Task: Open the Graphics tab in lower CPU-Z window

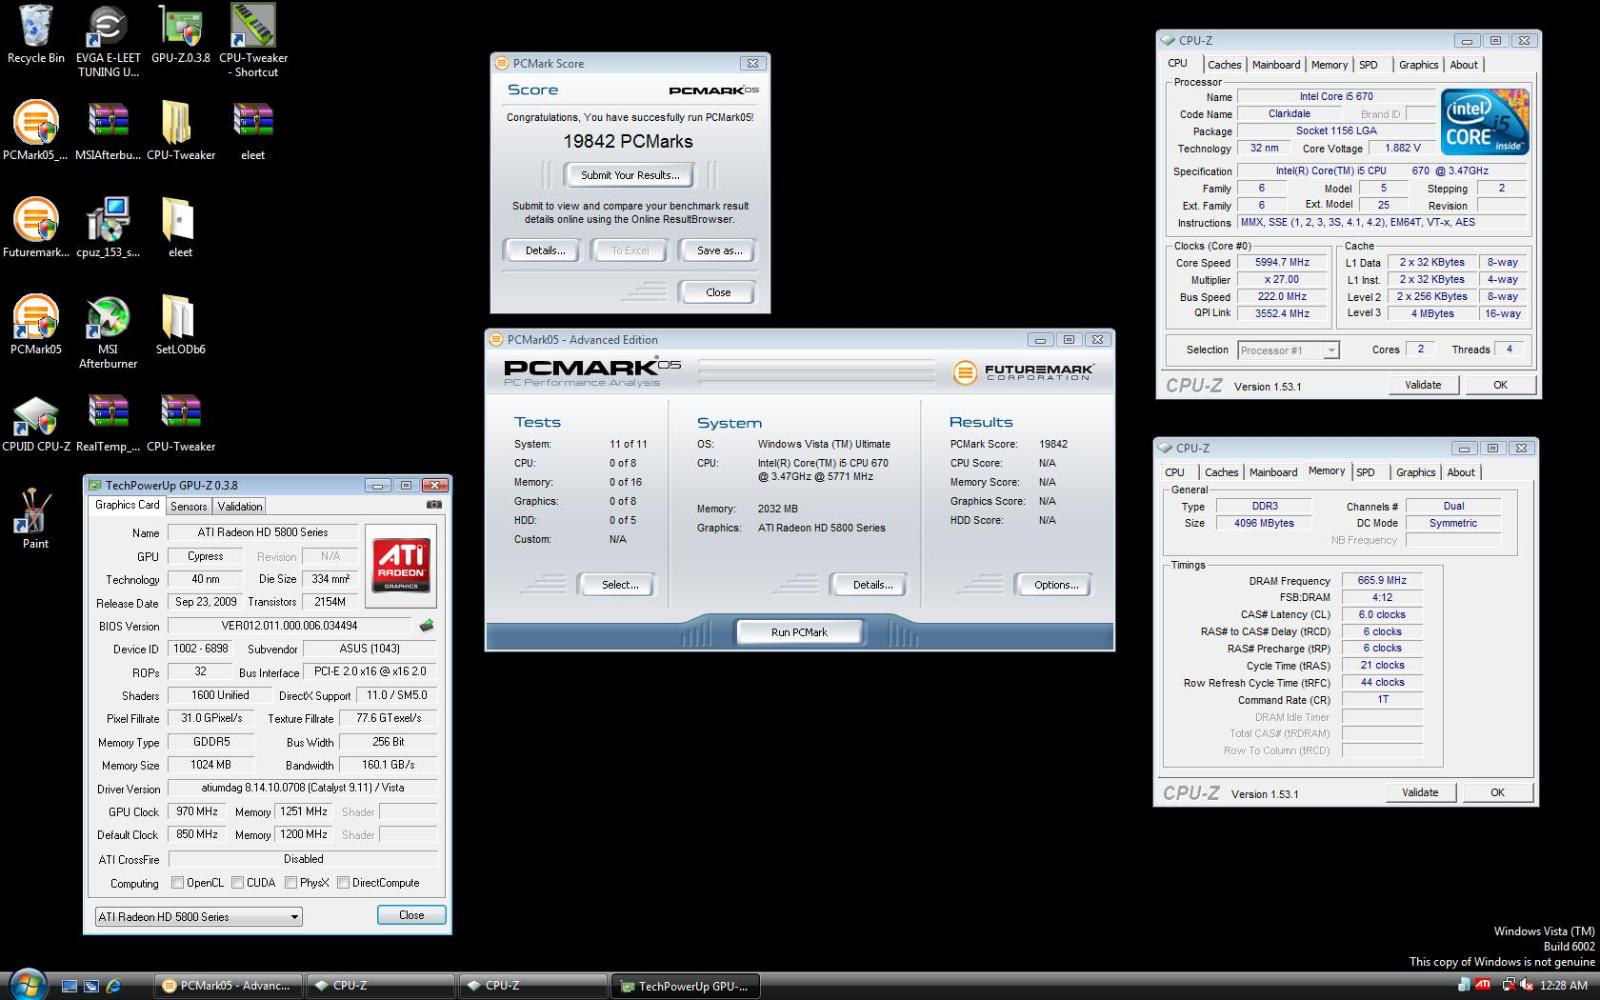Action: click(1415, 472)
